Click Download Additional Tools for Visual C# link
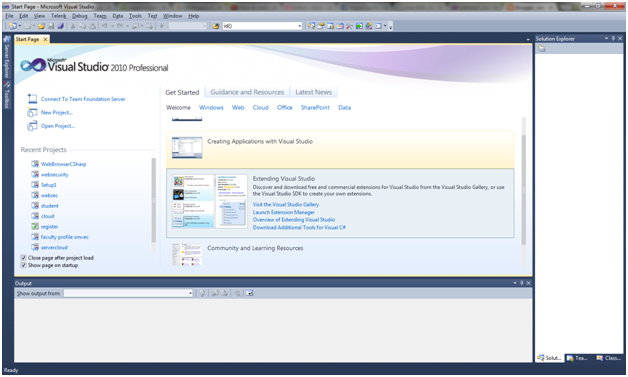The width and height of the screenshot is (628, 377). (x=299, y=227)
